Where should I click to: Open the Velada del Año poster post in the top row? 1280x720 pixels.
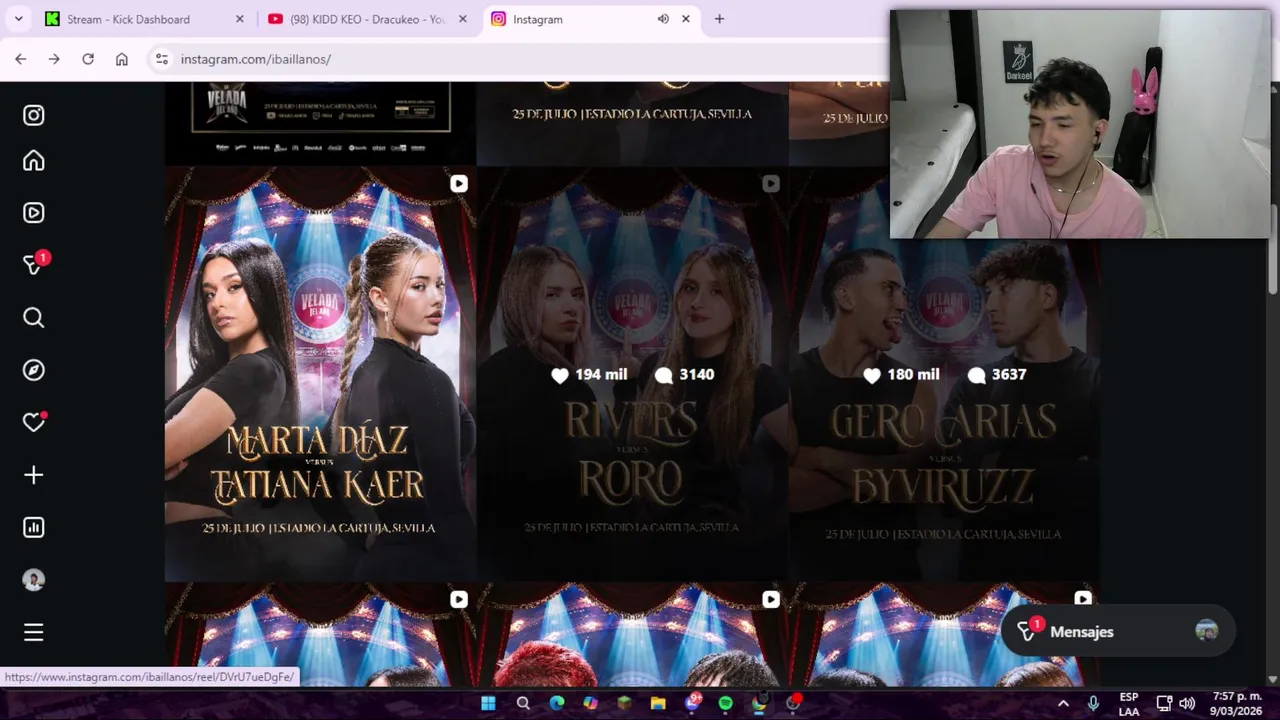[320, 122]
